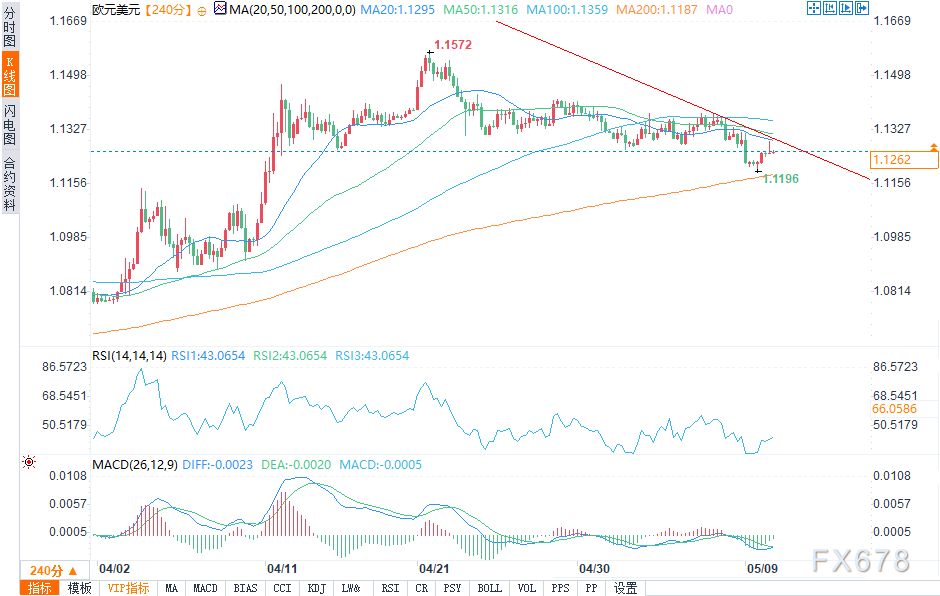Click the orange crosshair icon beside 240分
This screenshot has height=596, width=940.
pos(201,9)
